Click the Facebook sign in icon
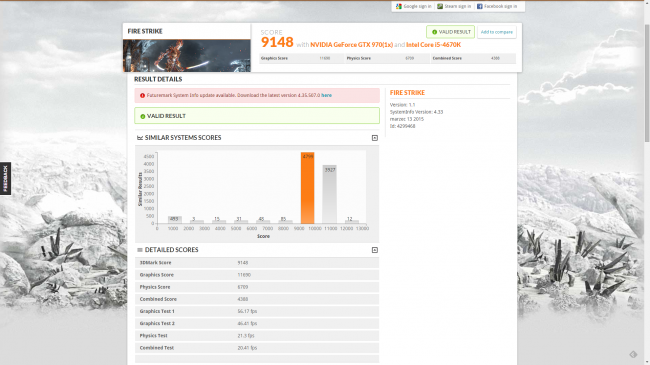Viewport: 650px width, 365px height. 480,6
